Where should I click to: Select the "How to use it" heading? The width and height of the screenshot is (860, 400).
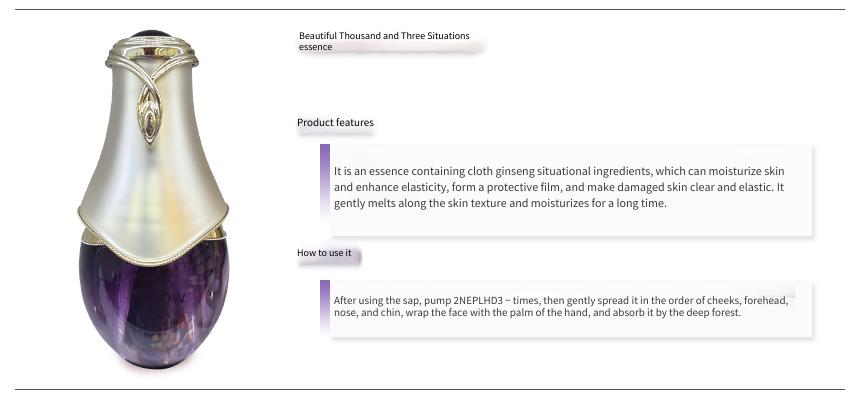(324, 253)
